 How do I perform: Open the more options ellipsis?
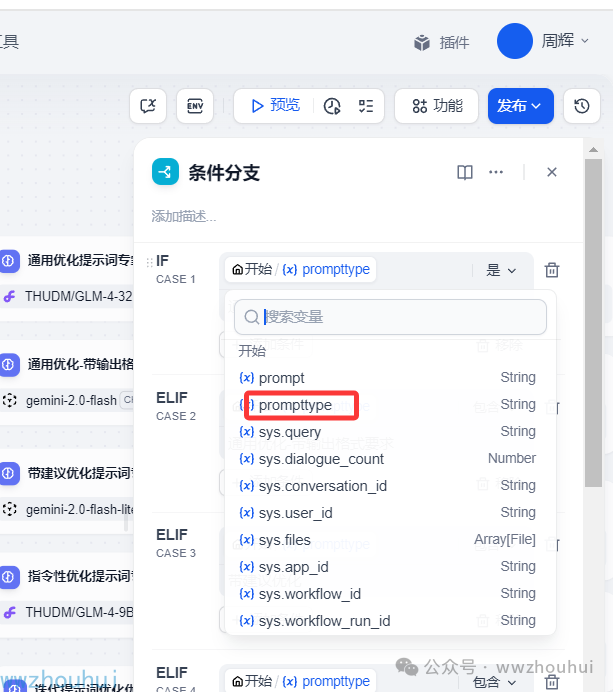[x=496, y=173]
